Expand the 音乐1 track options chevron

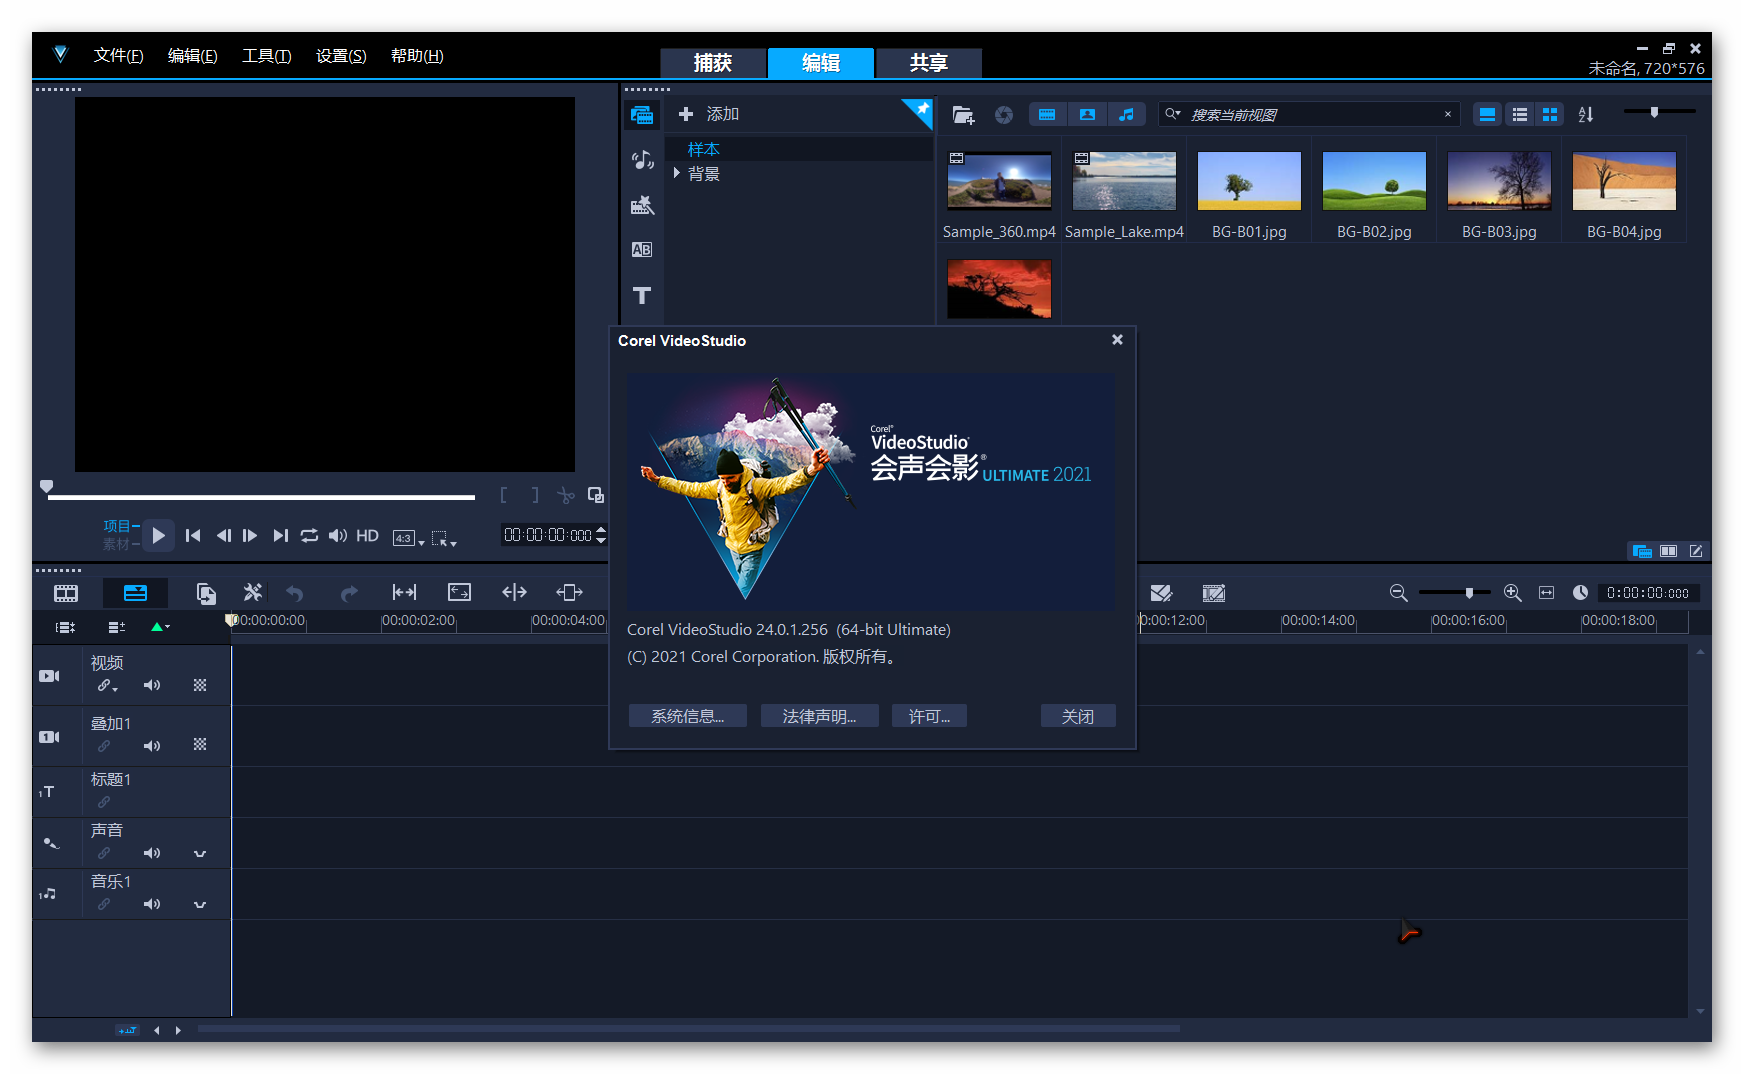point(200,904)
